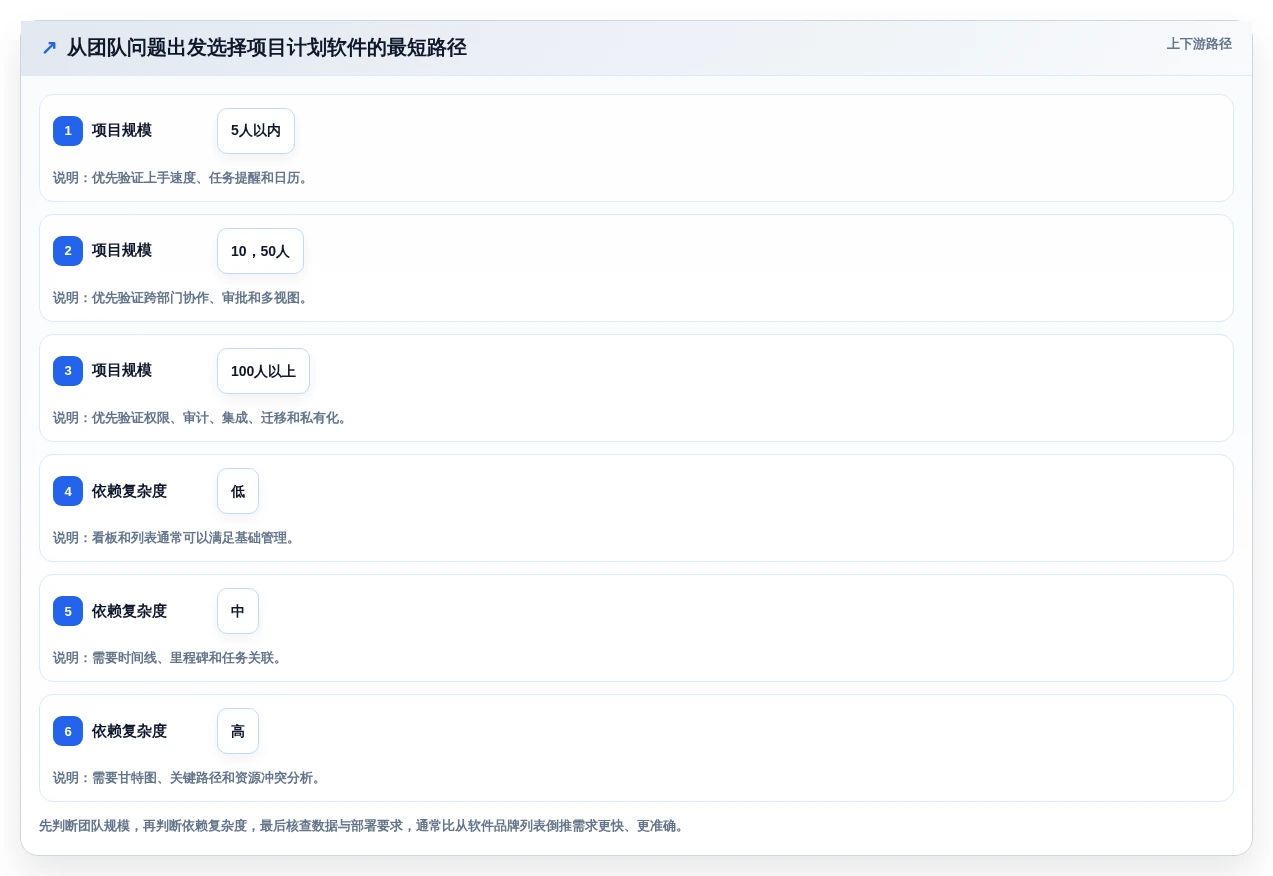Click the 项目规模 label in step 3
The width and height of the screenshot is (1273, 876).
pyautogui.click(x=122, y=371)
